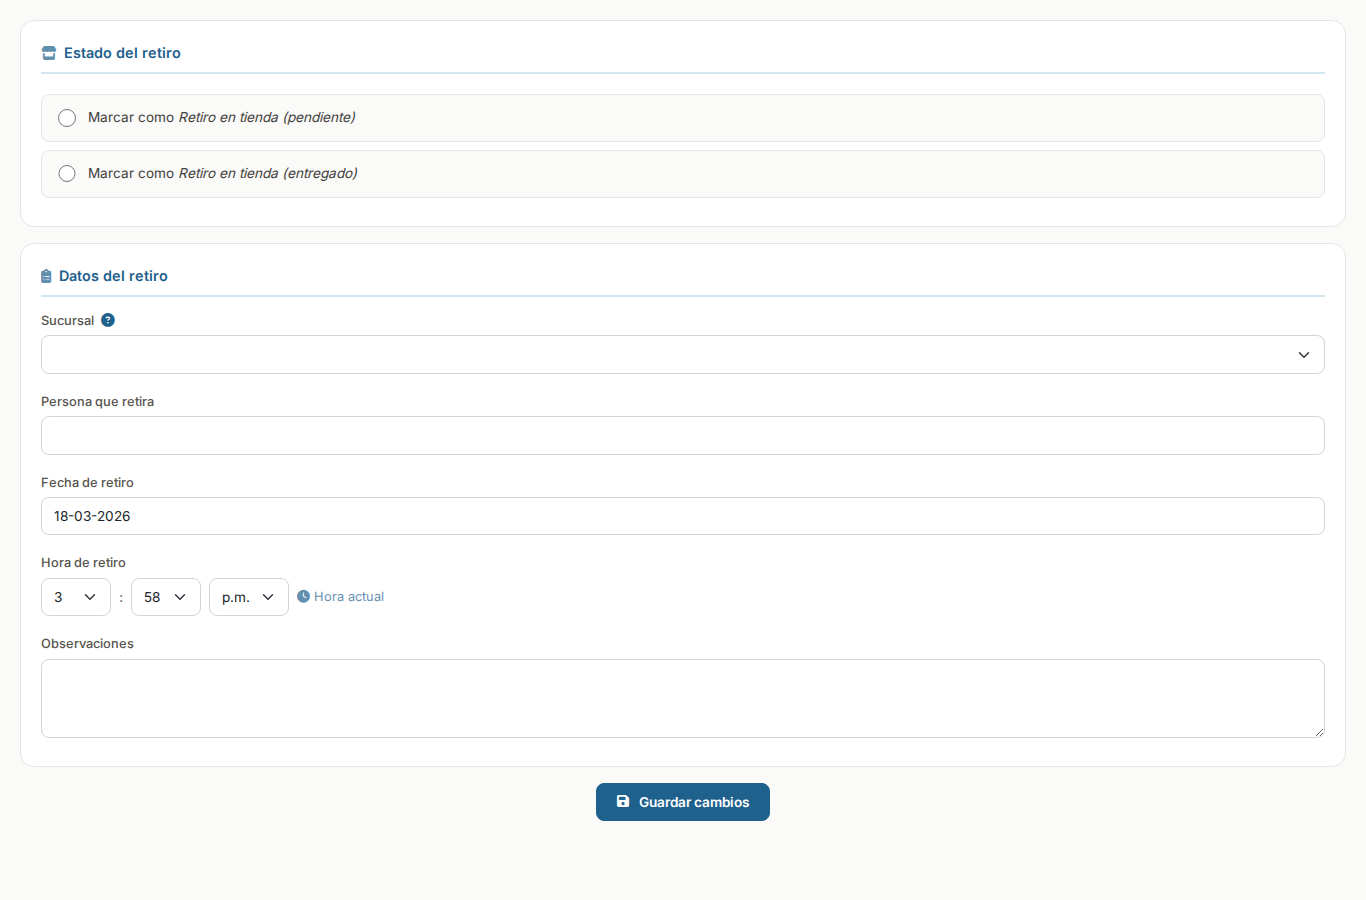Screen dimensions: 1366x900
Task: Open the Sucursal help question mark icon
Action: [108, 320]
